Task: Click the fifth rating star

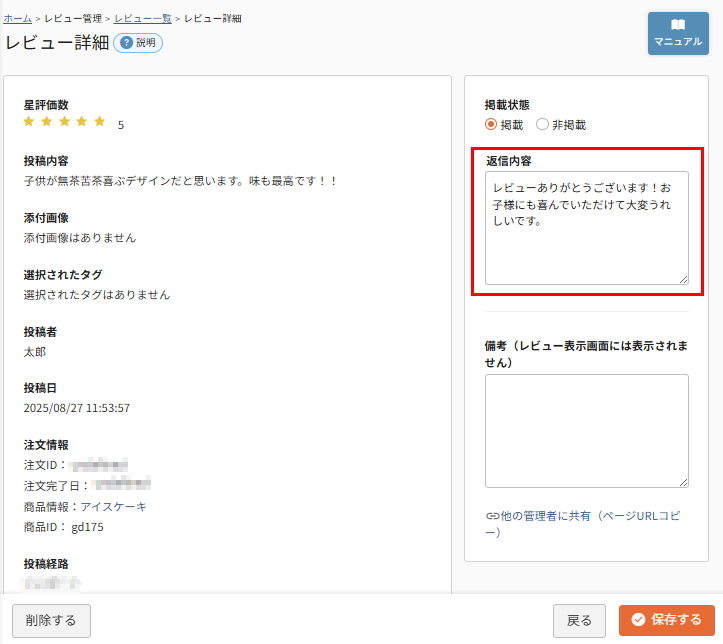Action: tap(100, 122)
